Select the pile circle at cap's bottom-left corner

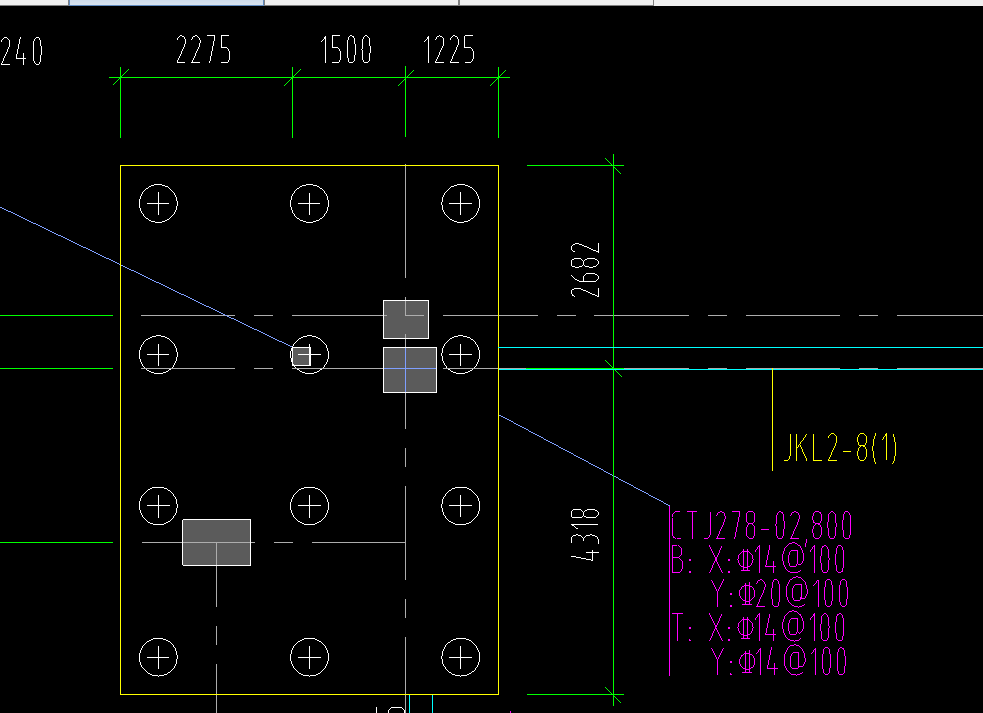[158, 657]
